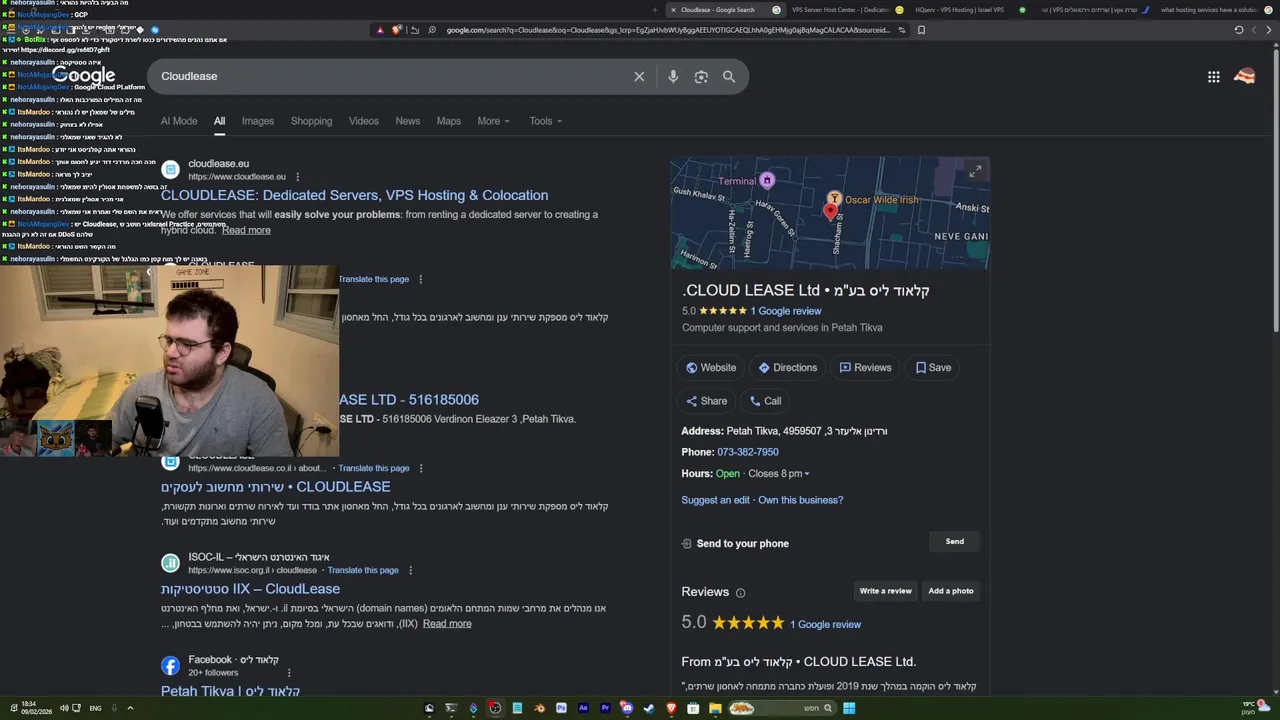Share the CLOUD LEASE Ltd listing
The image size is (1280, 720).
click(x=706, y=401)
